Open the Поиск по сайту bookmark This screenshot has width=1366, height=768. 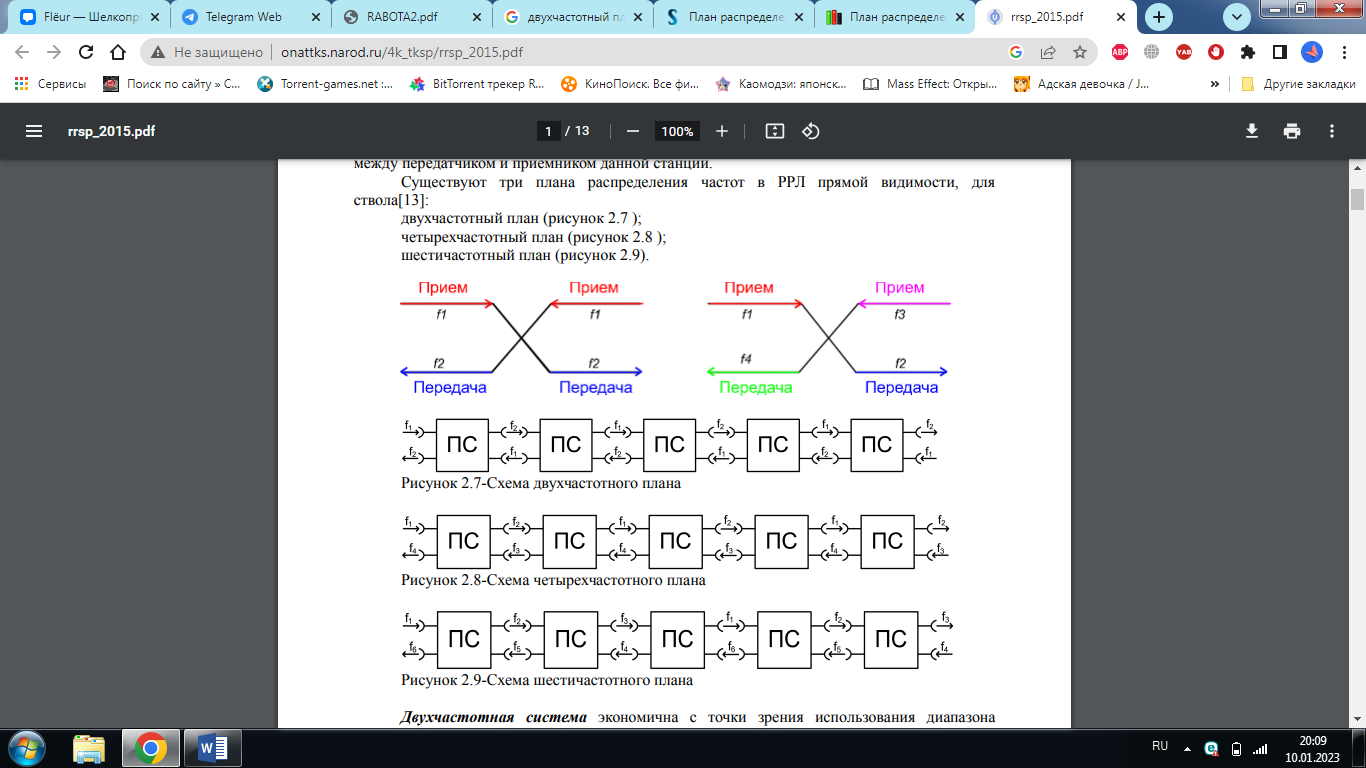pyautogui.click(x=172, y=84)
